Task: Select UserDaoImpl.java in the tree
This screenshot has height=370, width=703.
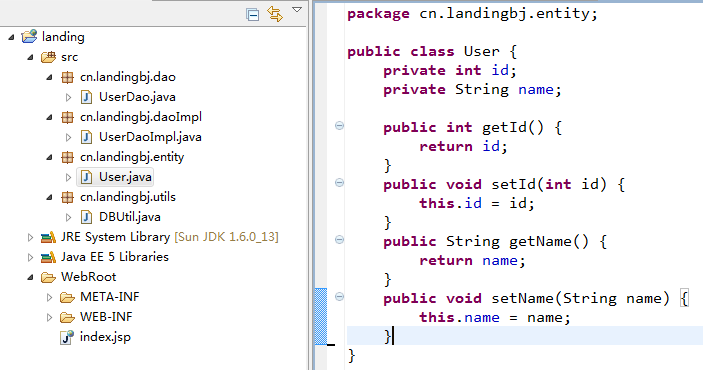Action: tap(150, 137)
